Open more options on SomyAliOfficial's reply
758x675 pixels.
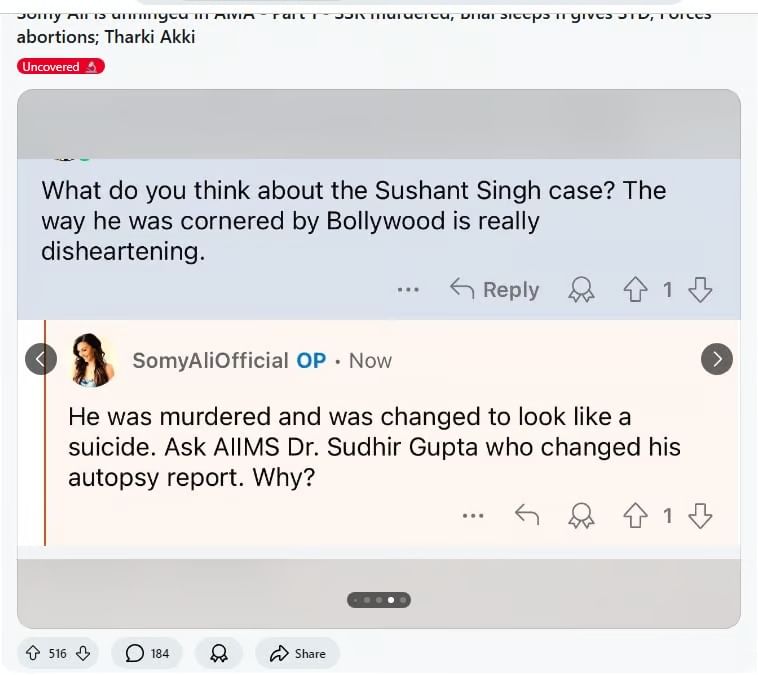tap(473, 516)
